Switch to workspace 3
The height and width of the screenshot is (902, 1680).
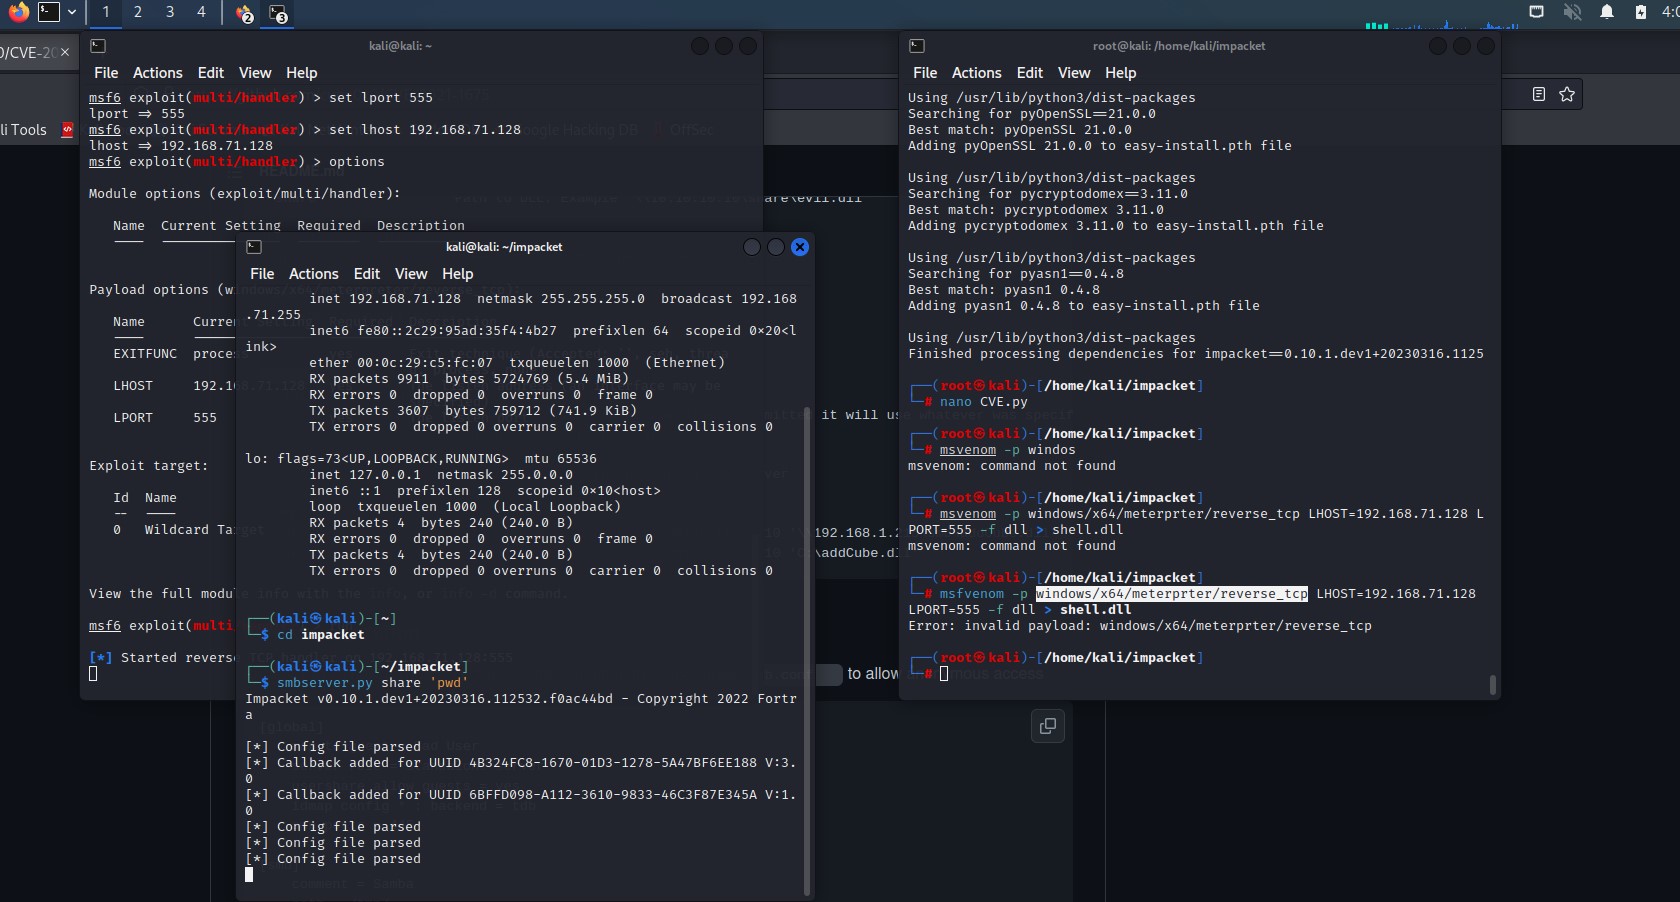click(x=170, y=12)
